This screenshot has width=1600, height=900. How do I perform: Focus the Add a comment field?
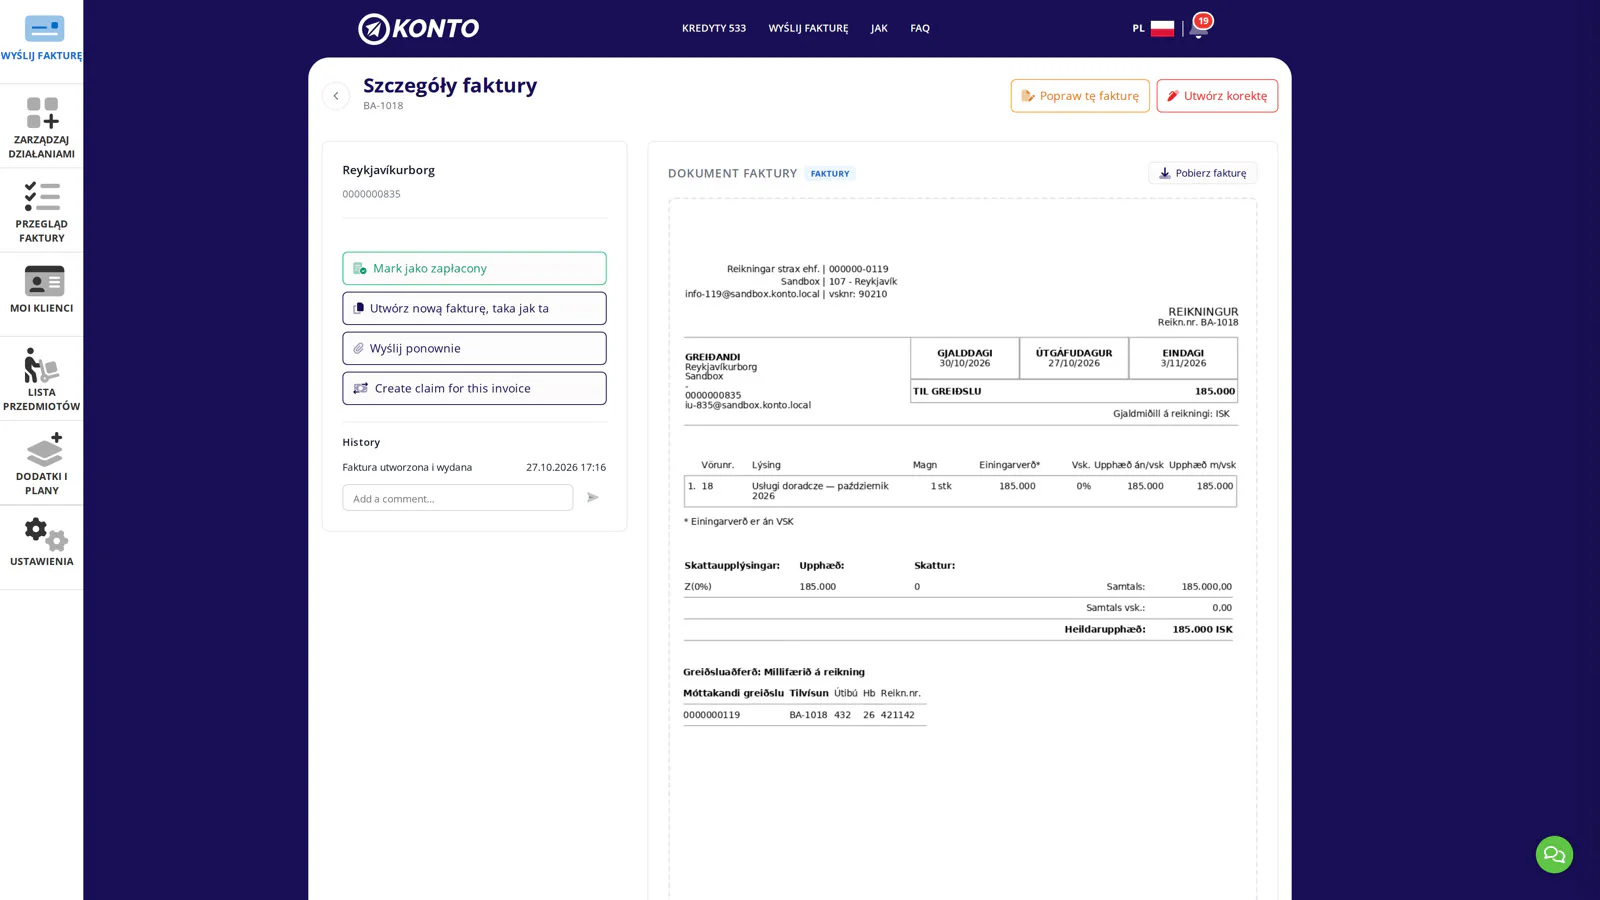point(458,498)
